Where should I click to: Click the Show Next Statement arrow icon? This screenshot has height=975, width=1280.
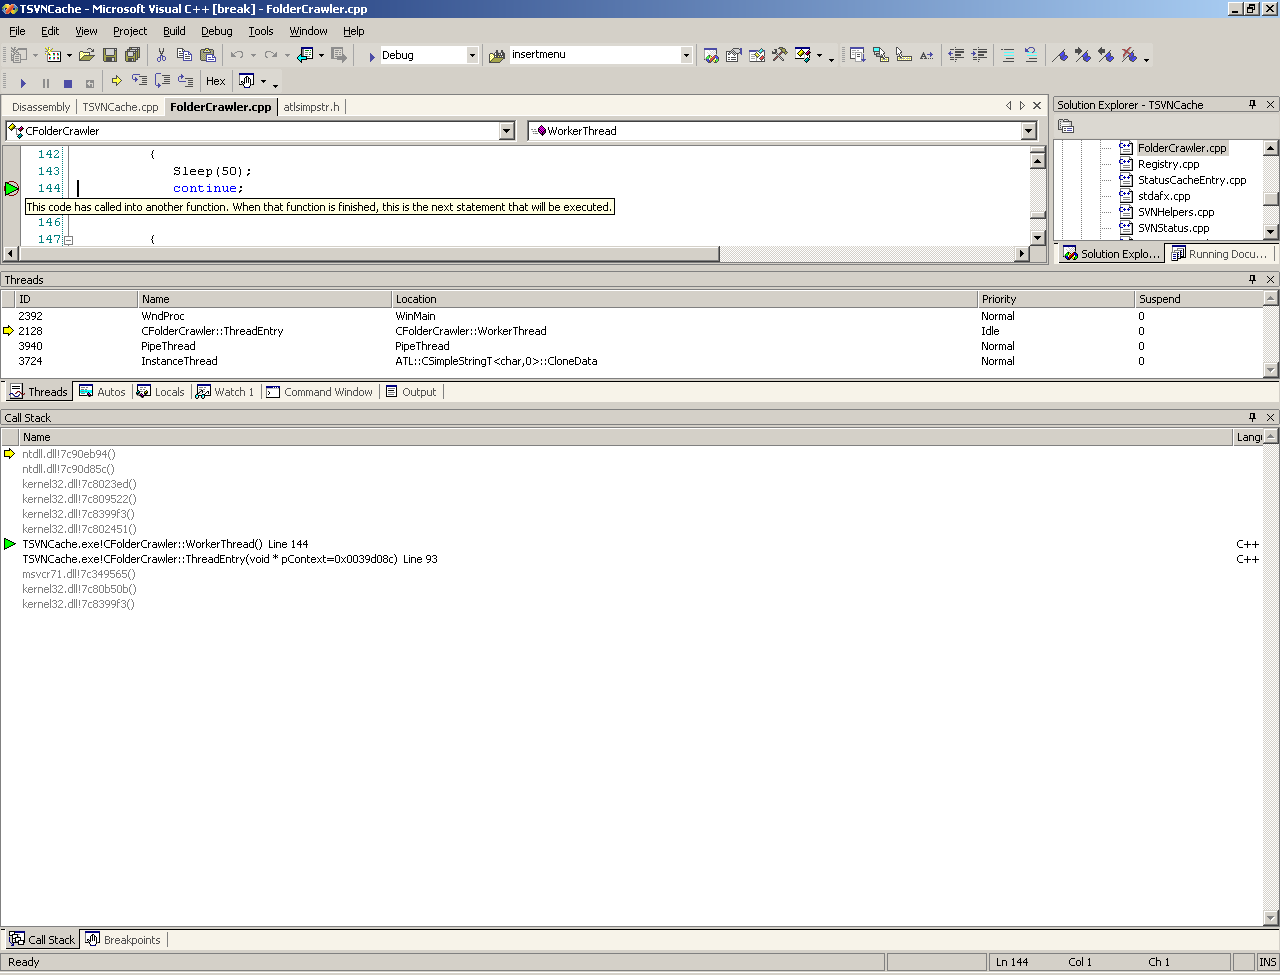click(116, 81)
